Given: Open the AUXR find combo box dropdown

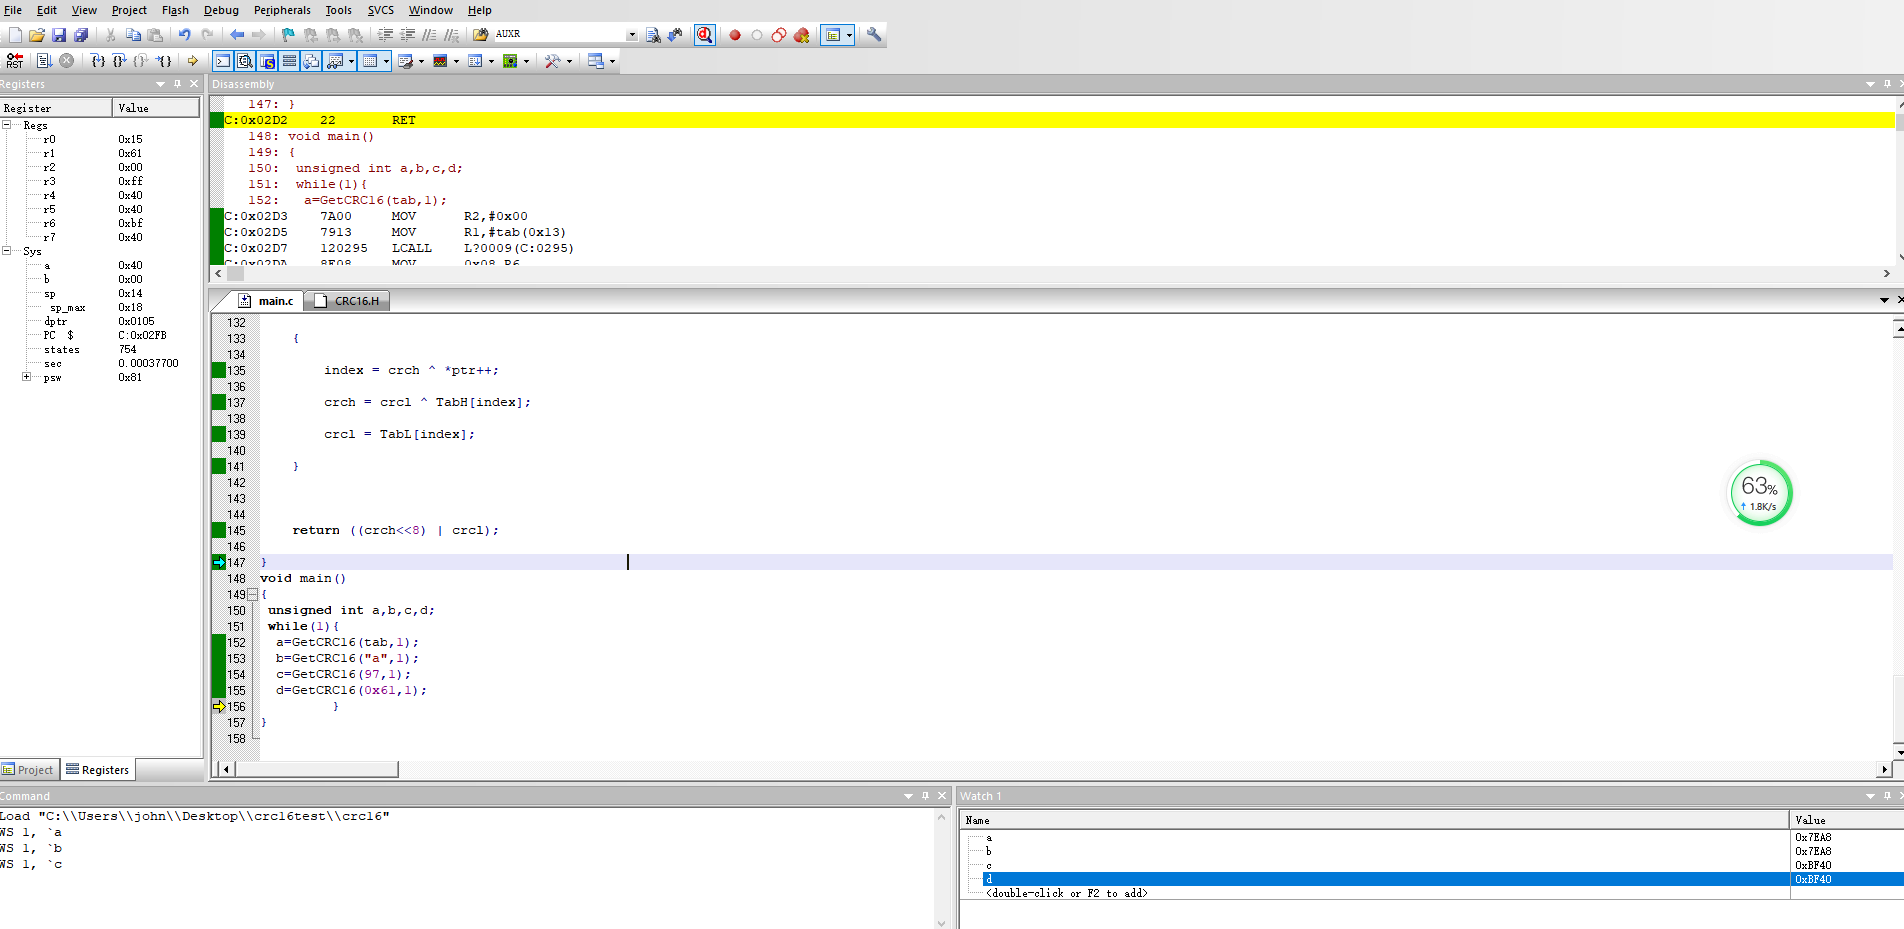Looking at the screenshot, I should 631,35.
